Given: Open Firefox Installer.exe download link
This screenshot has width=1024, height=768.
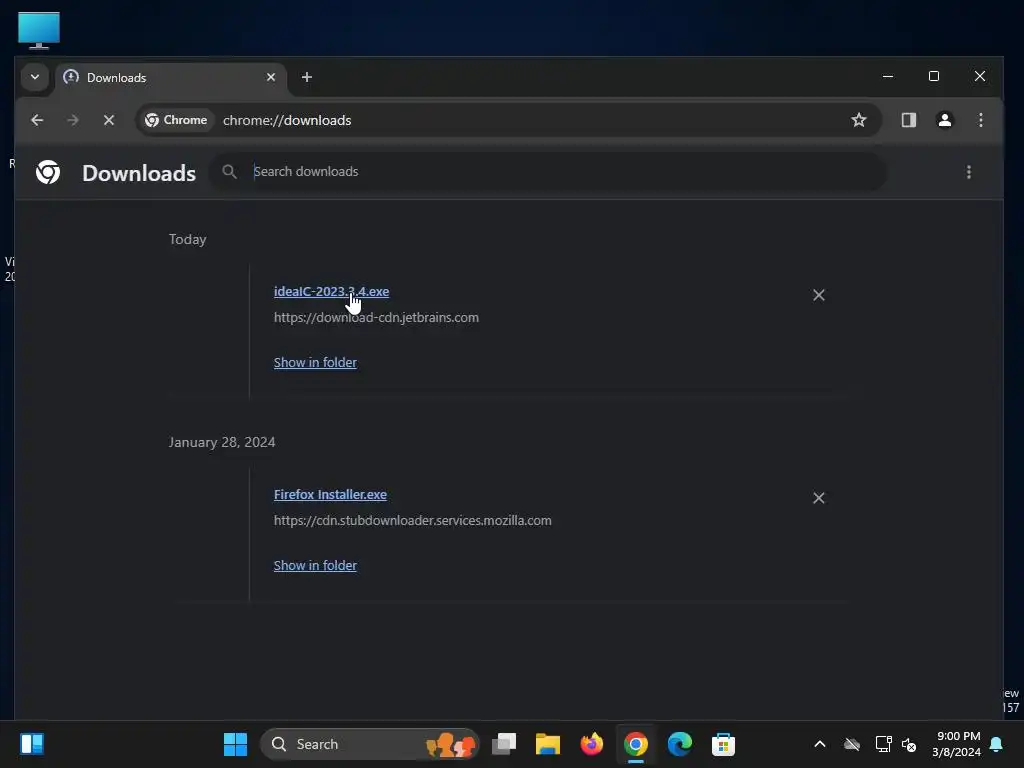Looking at the screenshot, I should (x=330, y=495).
